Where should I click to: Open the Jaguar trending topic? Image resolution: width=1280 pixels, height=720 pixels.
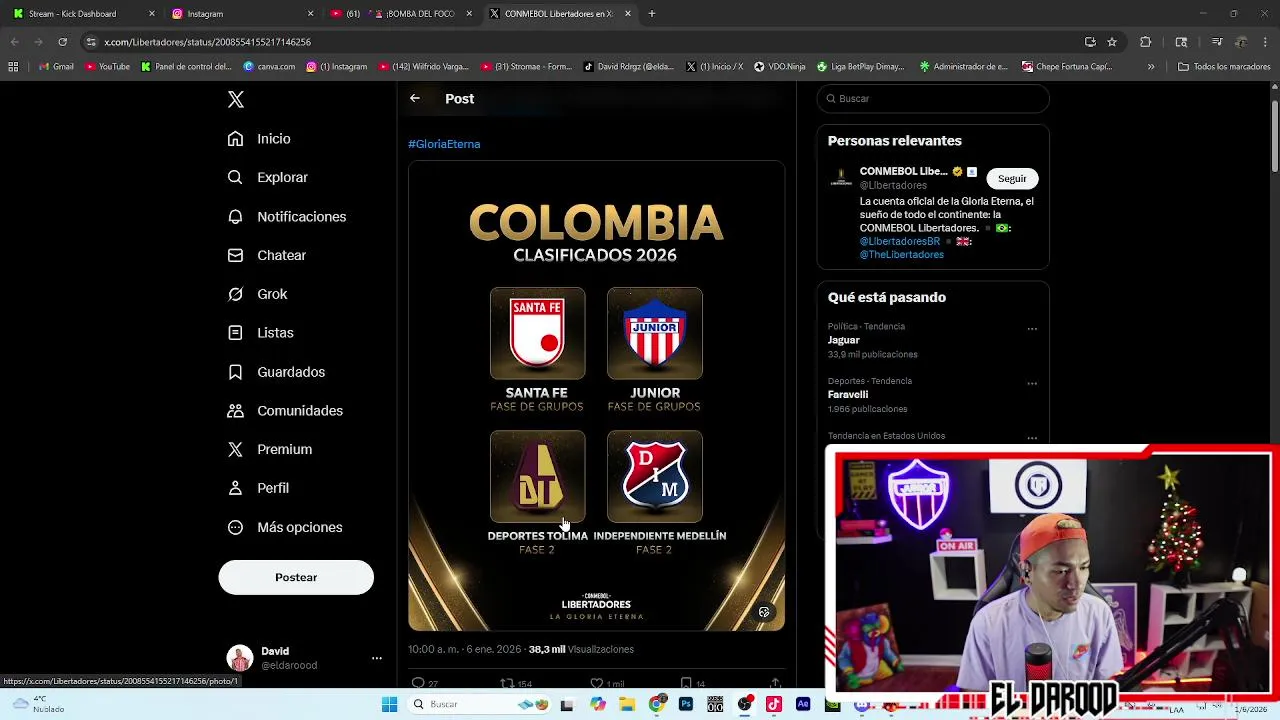[843, 340]
